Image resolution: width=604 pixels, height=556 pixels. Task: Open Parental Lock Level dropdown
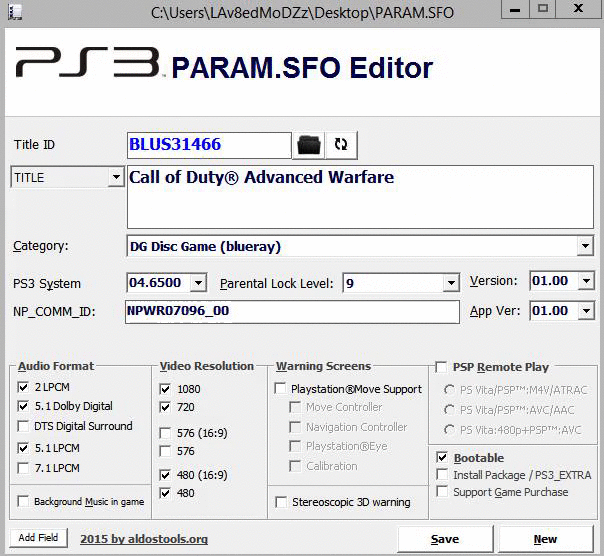pos(450,284)
